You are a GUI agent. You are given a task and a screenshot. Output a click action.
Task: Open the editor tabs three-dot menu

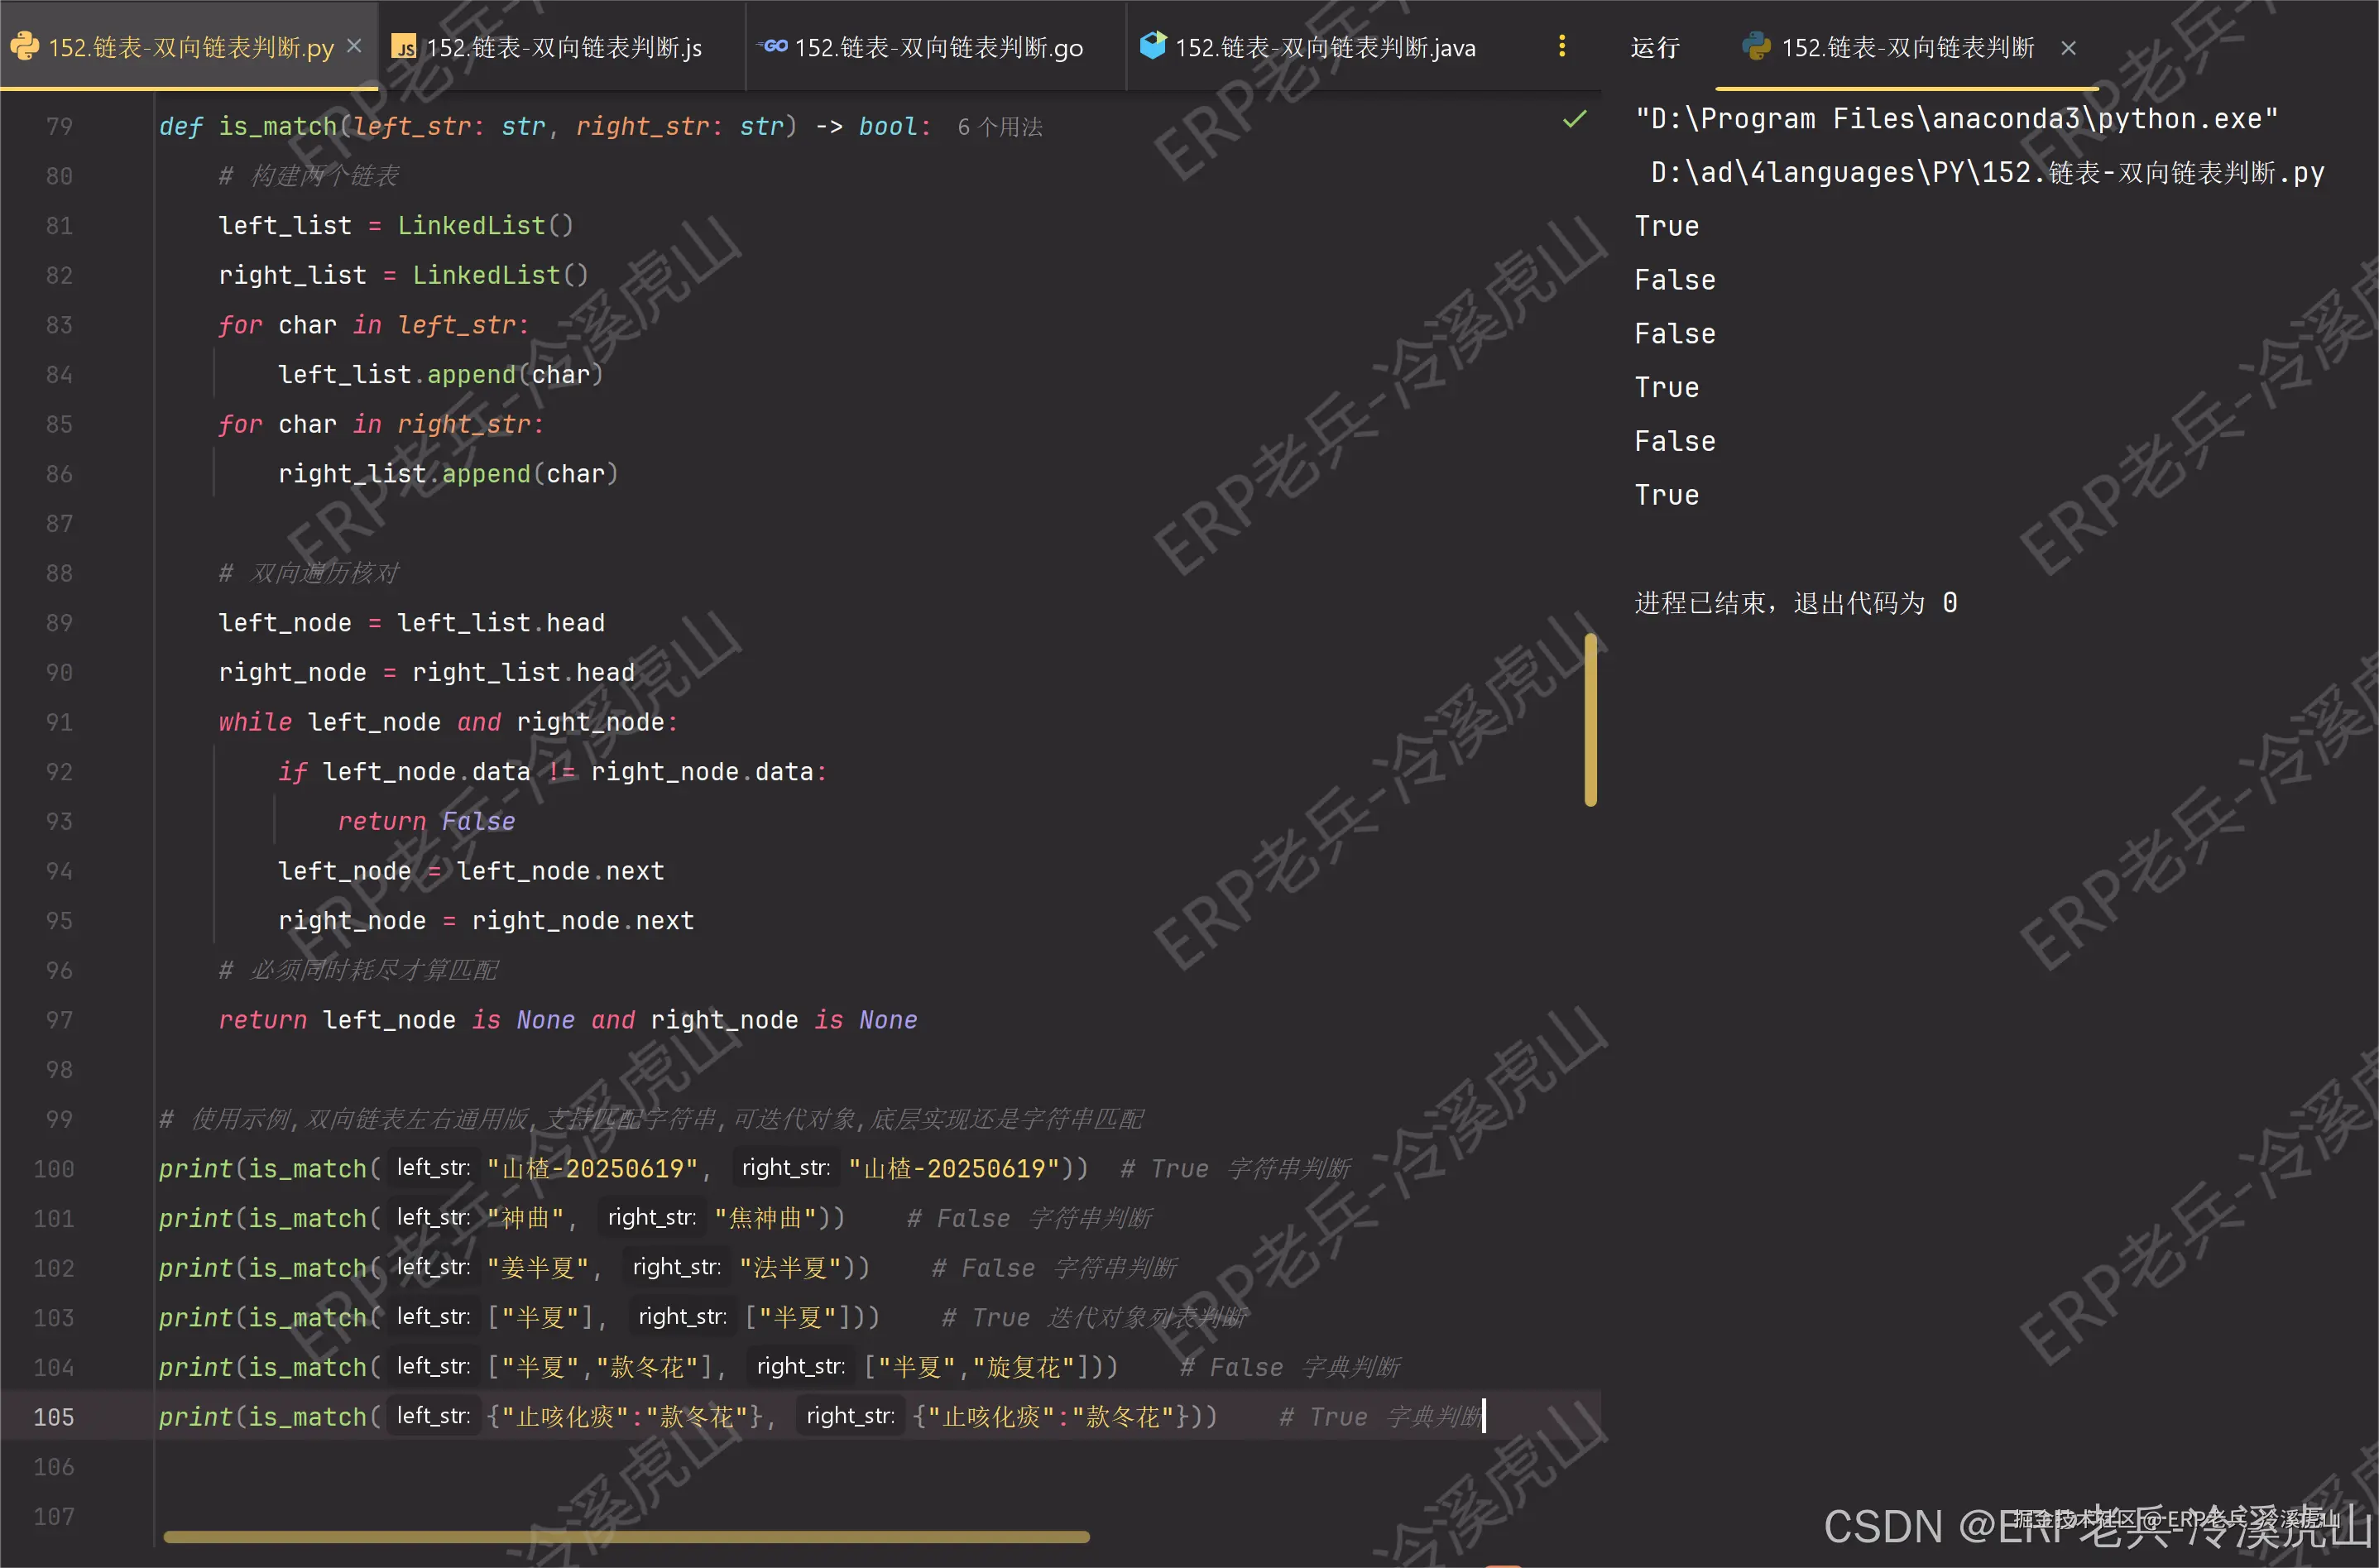tap(1561, 46)
